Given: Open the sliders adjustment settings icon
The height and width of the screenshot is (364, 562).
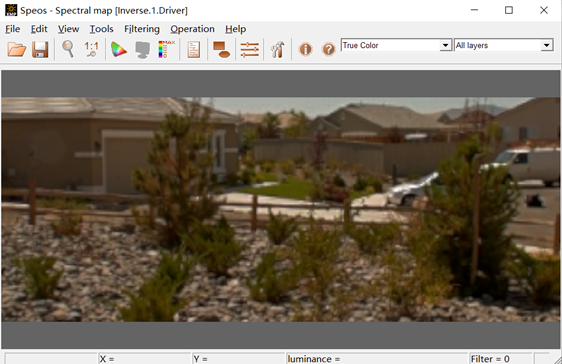Looking at the screenshot, I should 249,49.
